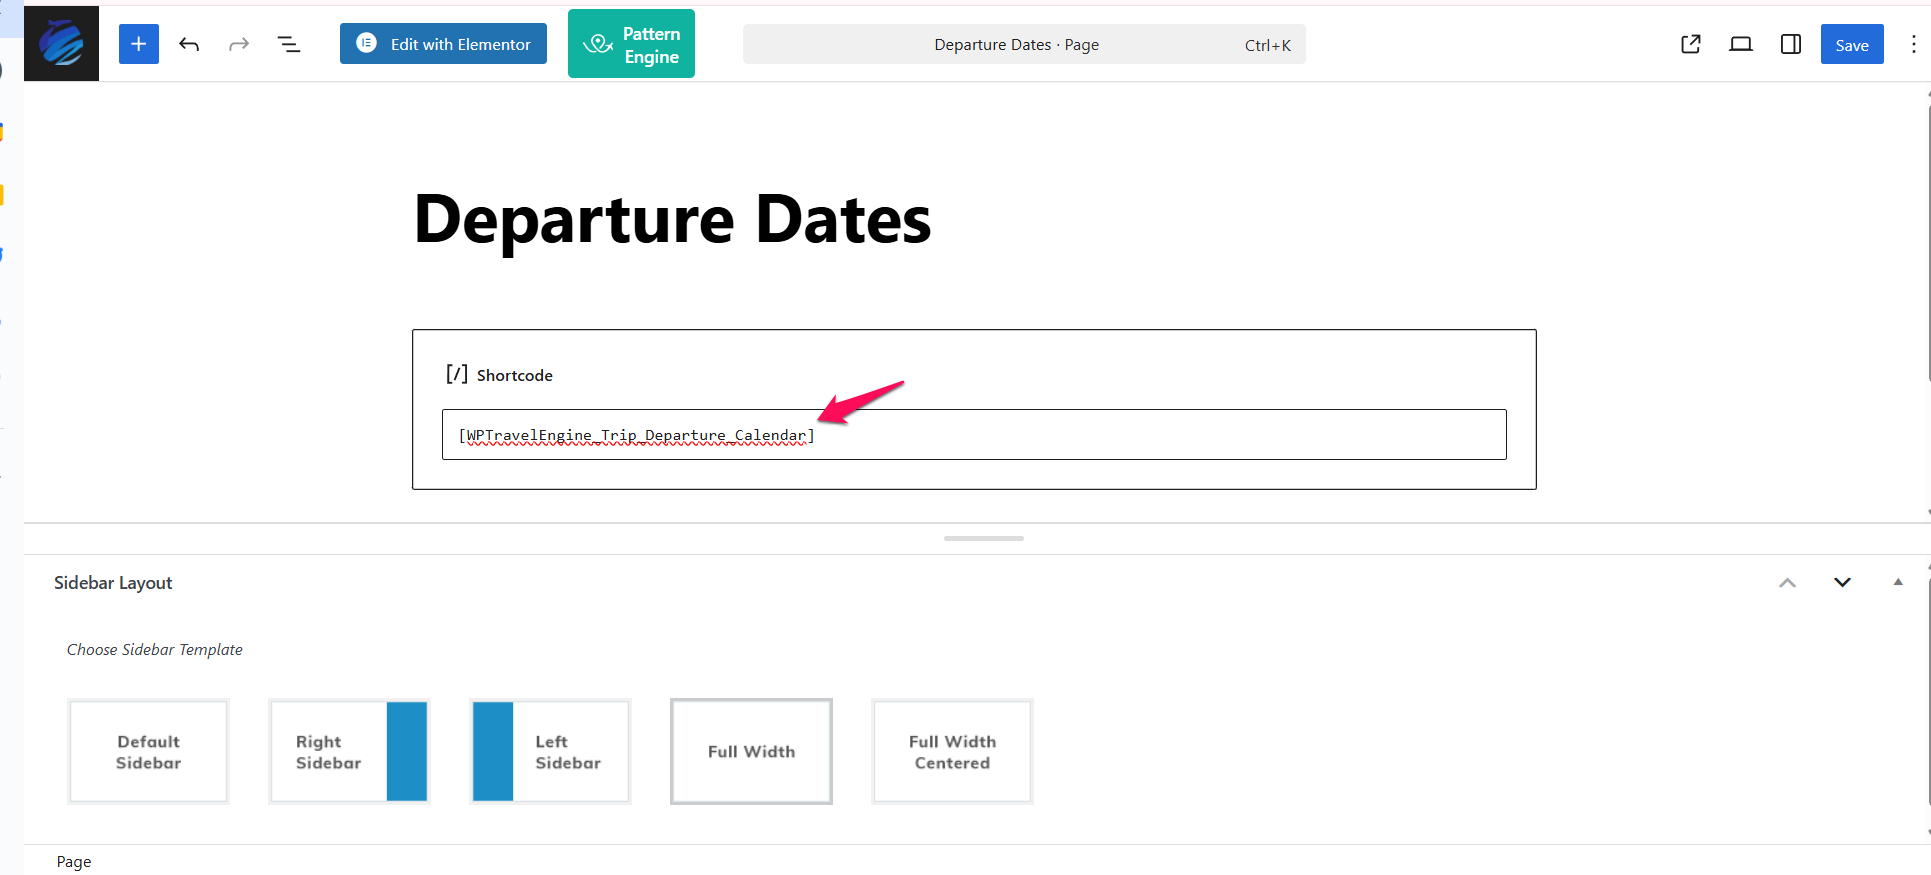
Task: Open the Document Overview list
Action: (x=289, y=44)
